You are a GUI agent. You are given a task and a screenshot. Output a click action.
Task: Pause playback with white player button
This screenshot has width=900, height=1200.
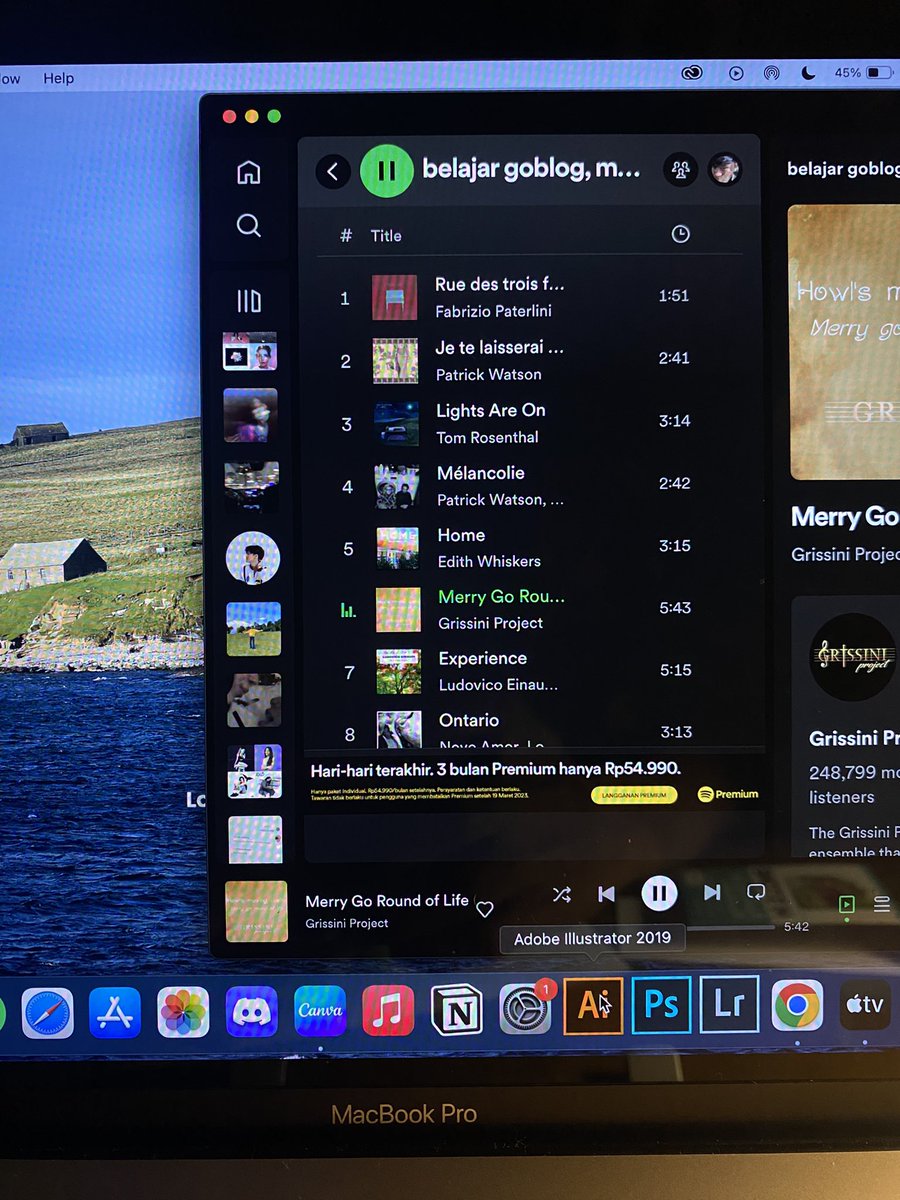pos(659,893)
